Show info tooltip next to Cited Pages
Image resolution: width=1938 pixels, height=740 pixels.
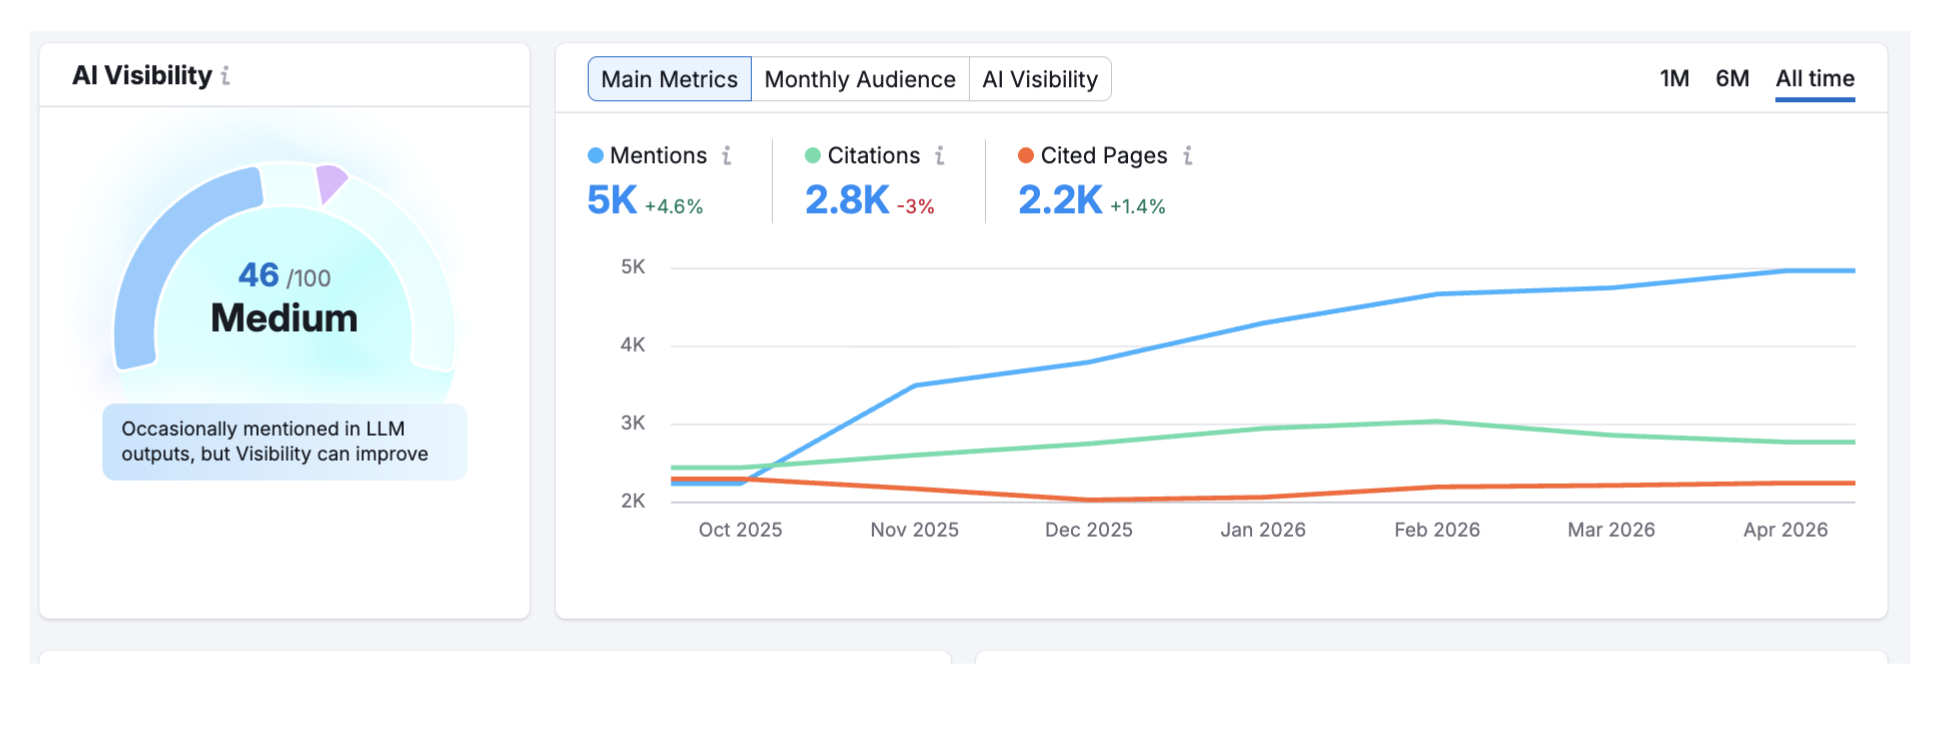(x=1188, y=156)
